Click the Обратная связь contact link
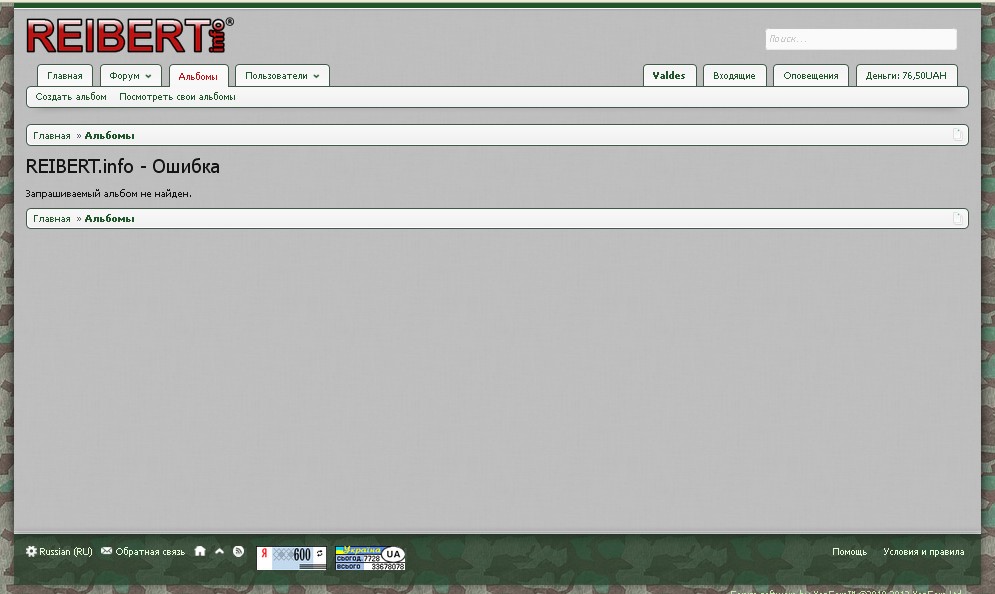Screen dimensions: 995x594 point(150,551)
